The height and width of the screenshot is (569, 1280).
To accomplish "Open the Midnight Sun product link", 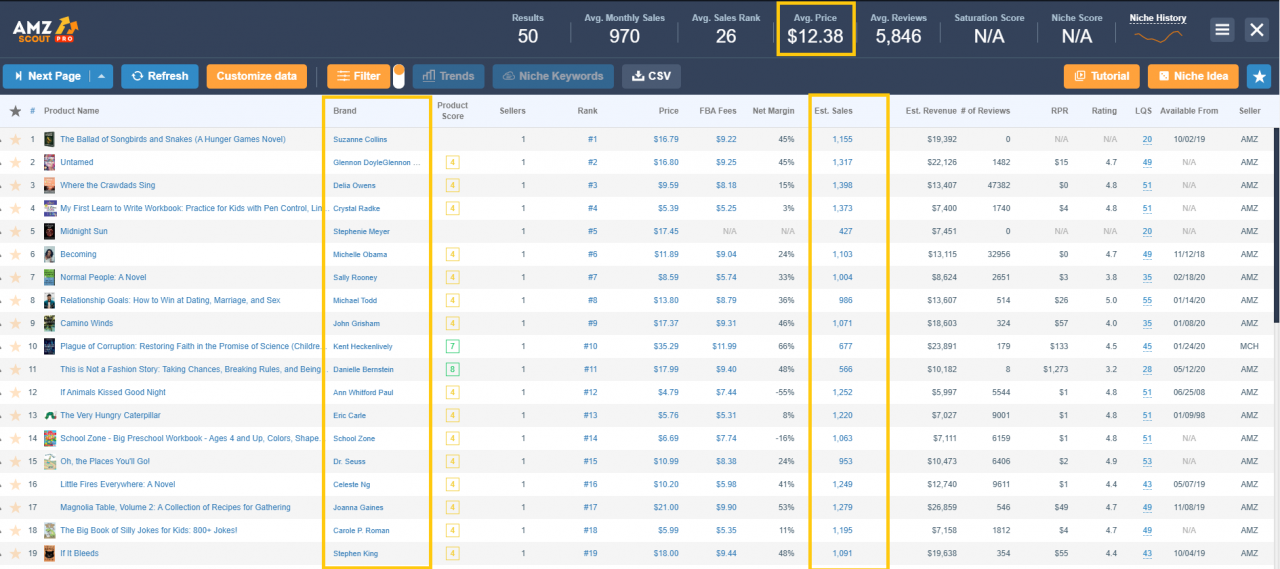I will point(84,231).
